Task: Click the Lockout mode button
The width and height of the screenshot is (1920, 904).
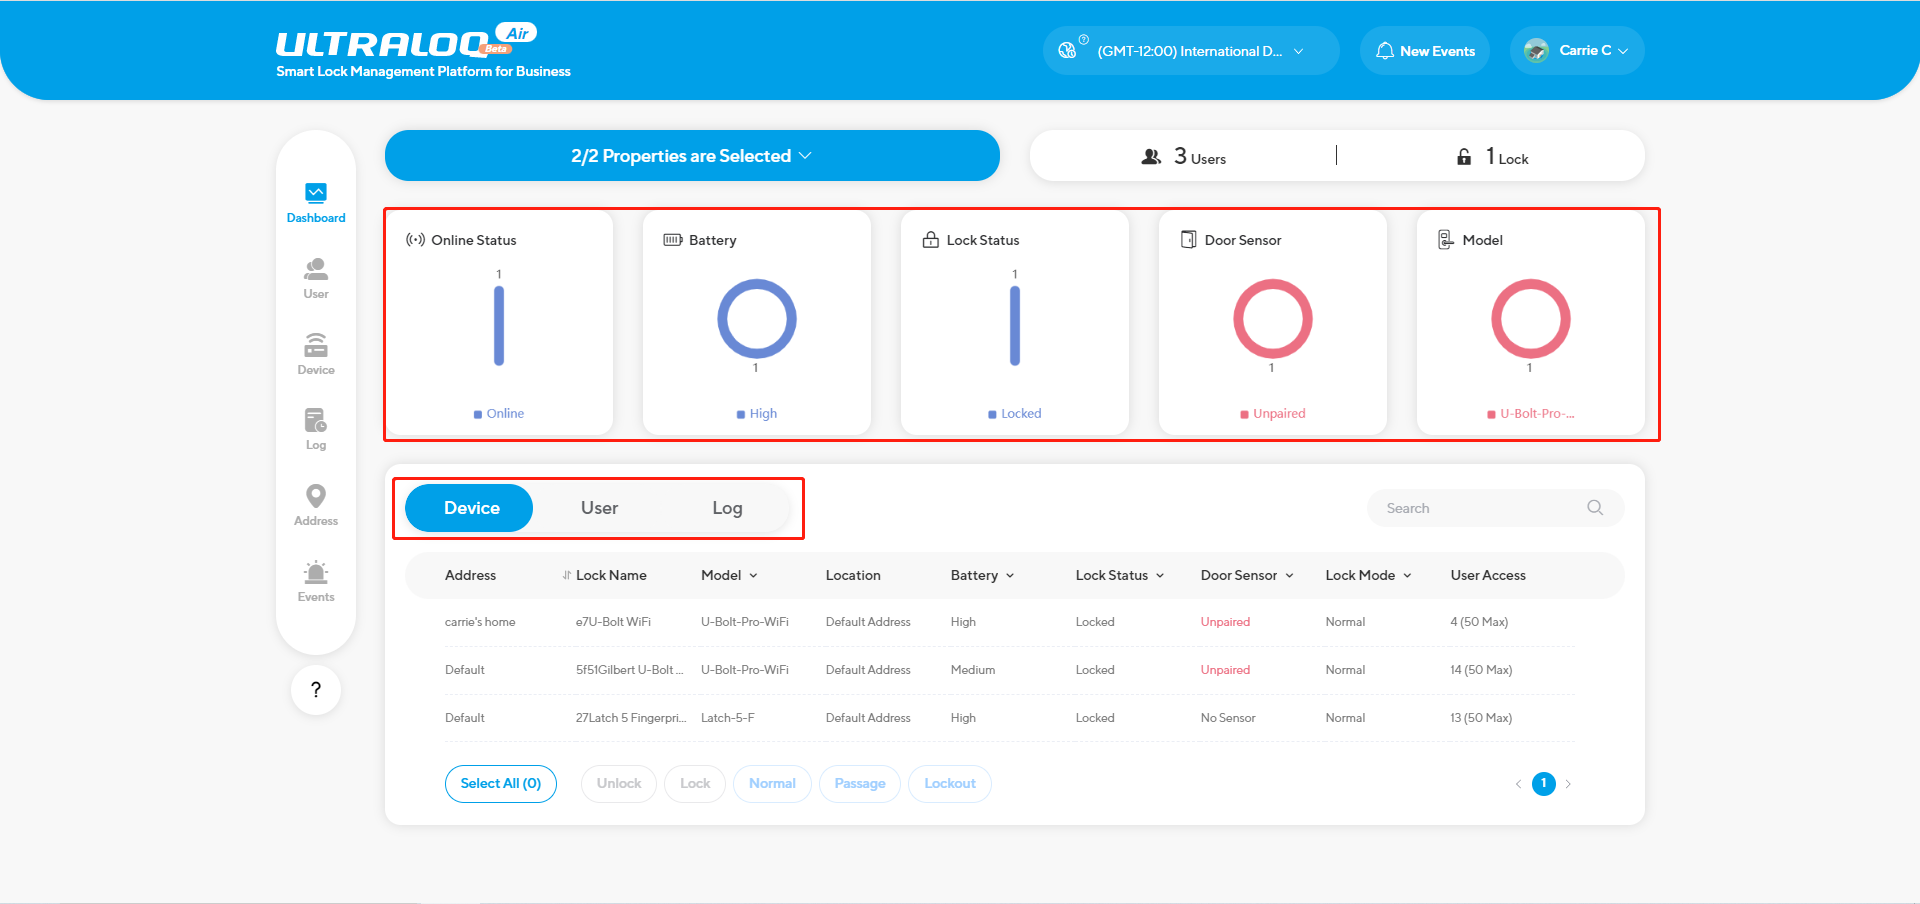Action: pos(950,784)
